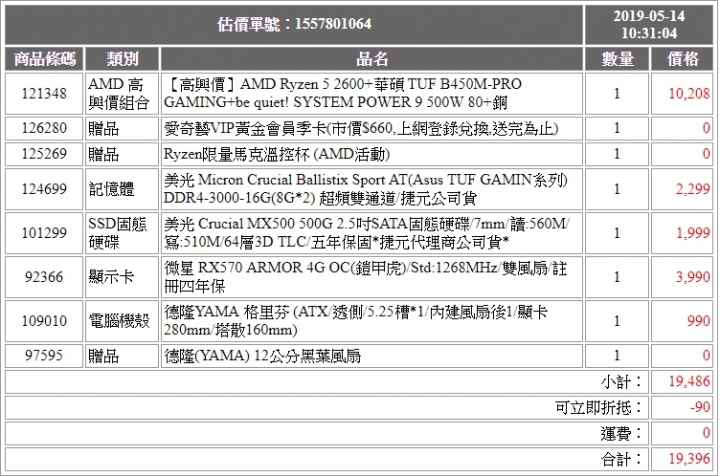Select barcode 125269
720x476 pixels.
44,154
